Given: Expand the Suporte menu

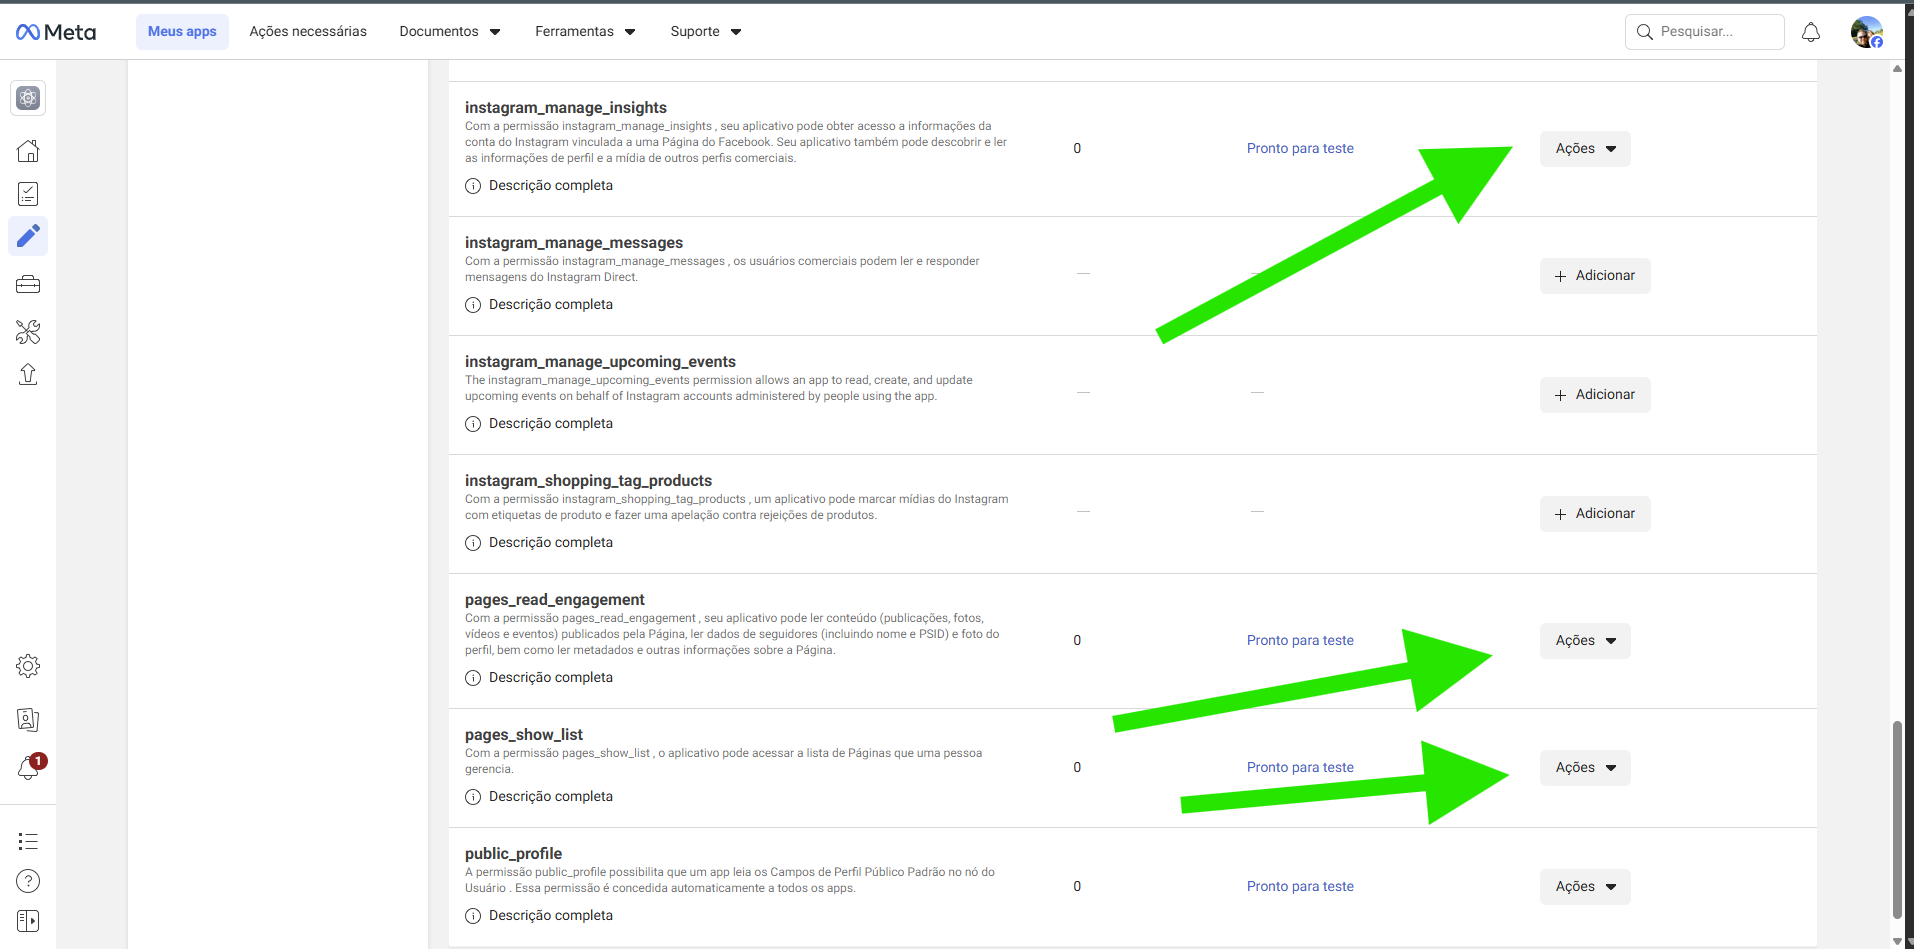Looking at the screenshot, I should (706, 32).
